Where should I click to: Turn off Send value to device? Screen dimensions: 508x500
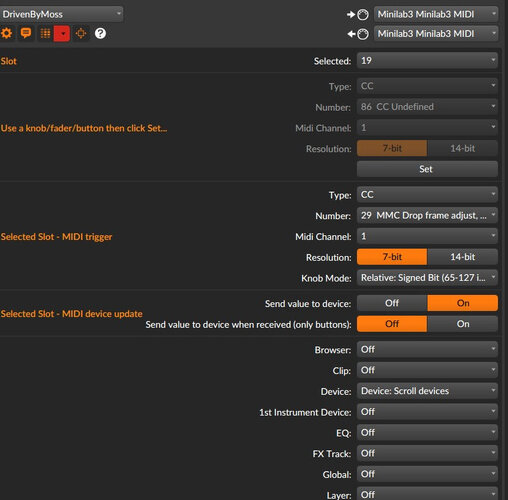coord(392,303)
